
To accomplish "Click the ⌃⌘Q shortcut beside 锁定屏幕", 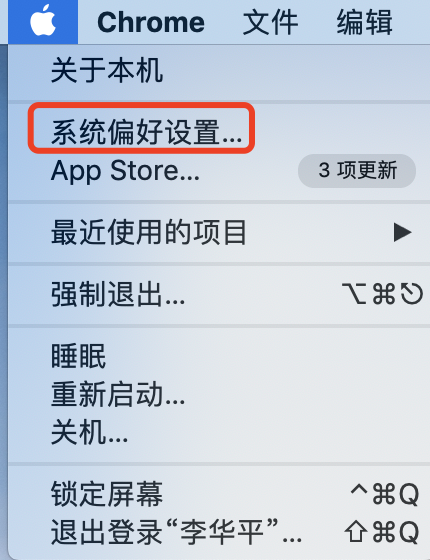I will coord(385,494).
